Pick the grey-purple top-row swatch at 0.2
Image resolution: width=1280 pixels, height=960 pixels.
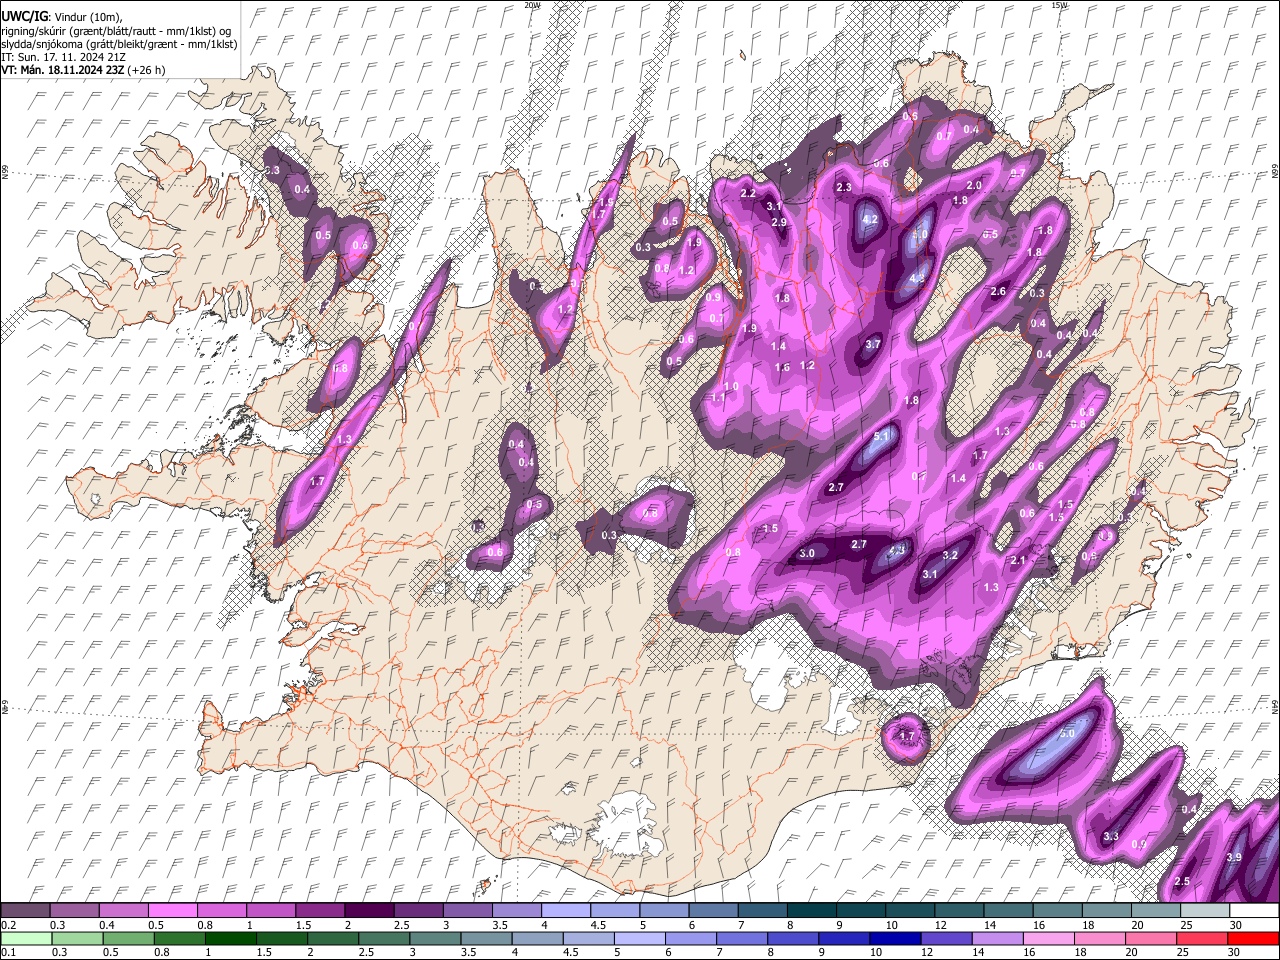pos(25,910)
